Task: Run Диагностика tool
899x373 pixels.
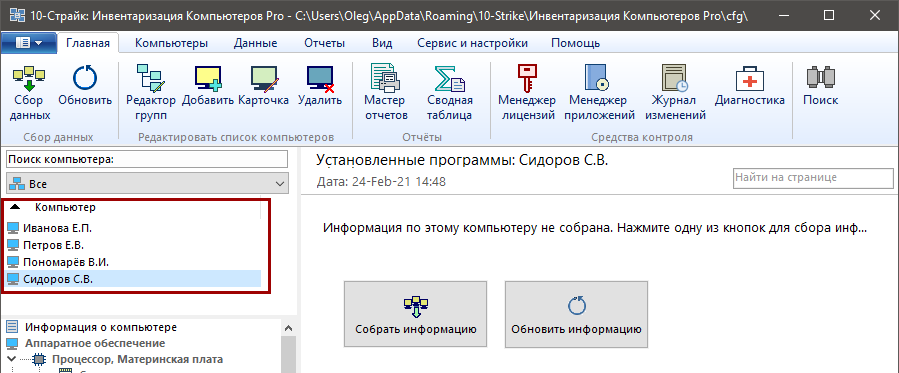Action: click(749, 86)
